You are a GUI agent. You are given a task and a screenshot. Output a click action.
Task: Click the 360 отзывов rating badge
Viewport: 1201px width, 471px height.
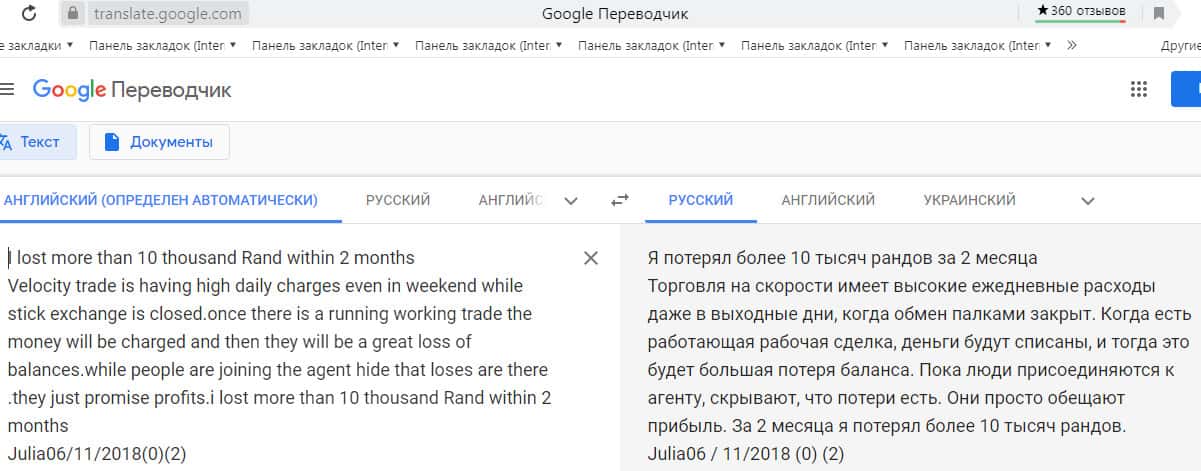(1081, 11)
